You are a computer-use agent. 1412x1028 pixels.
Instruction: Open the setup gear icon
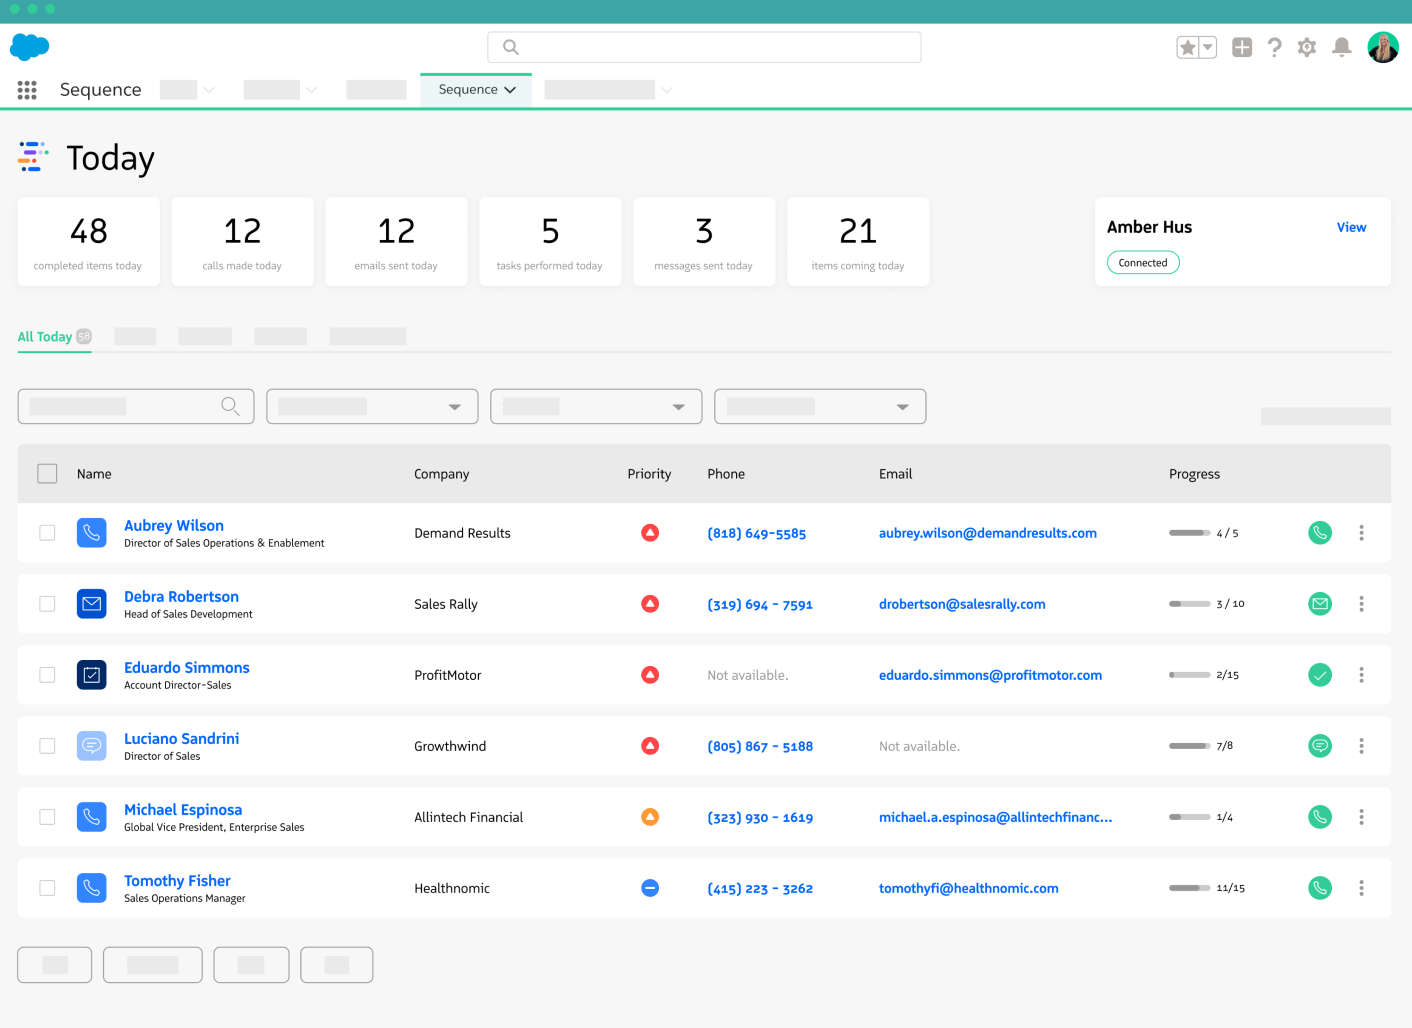click(1306, 47)
